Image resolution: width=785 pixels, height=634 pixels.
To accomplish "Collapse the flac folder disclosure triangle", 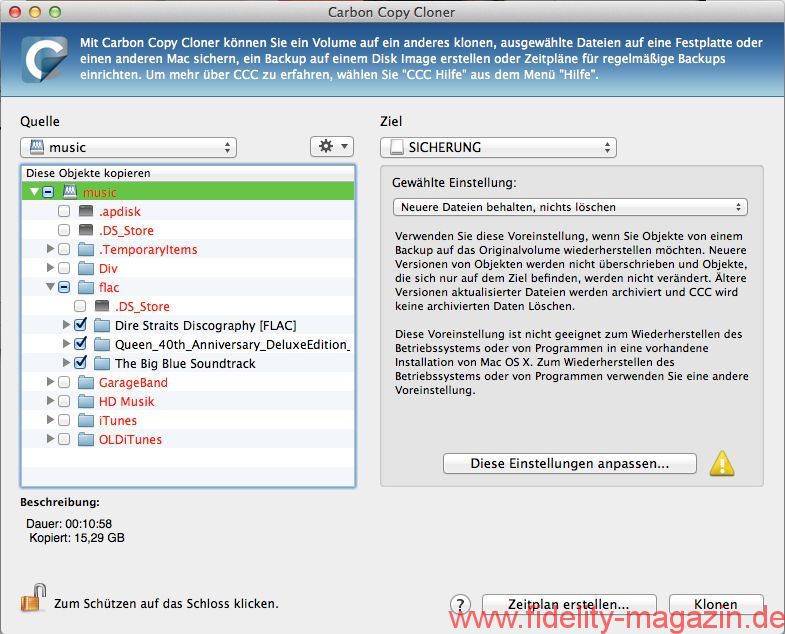I will 50,288.
